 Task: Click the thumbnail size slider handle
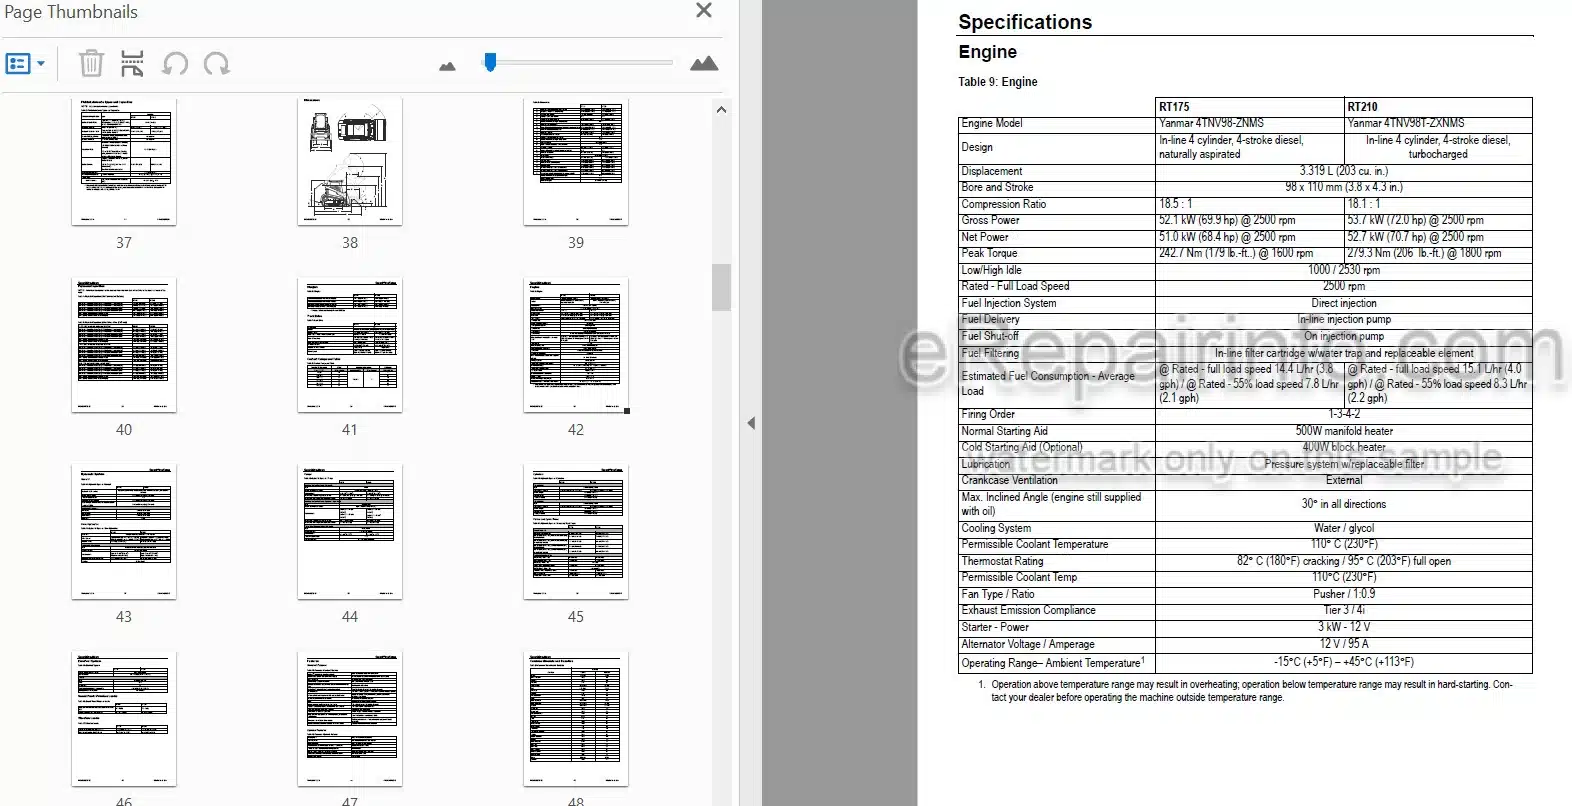490,62
